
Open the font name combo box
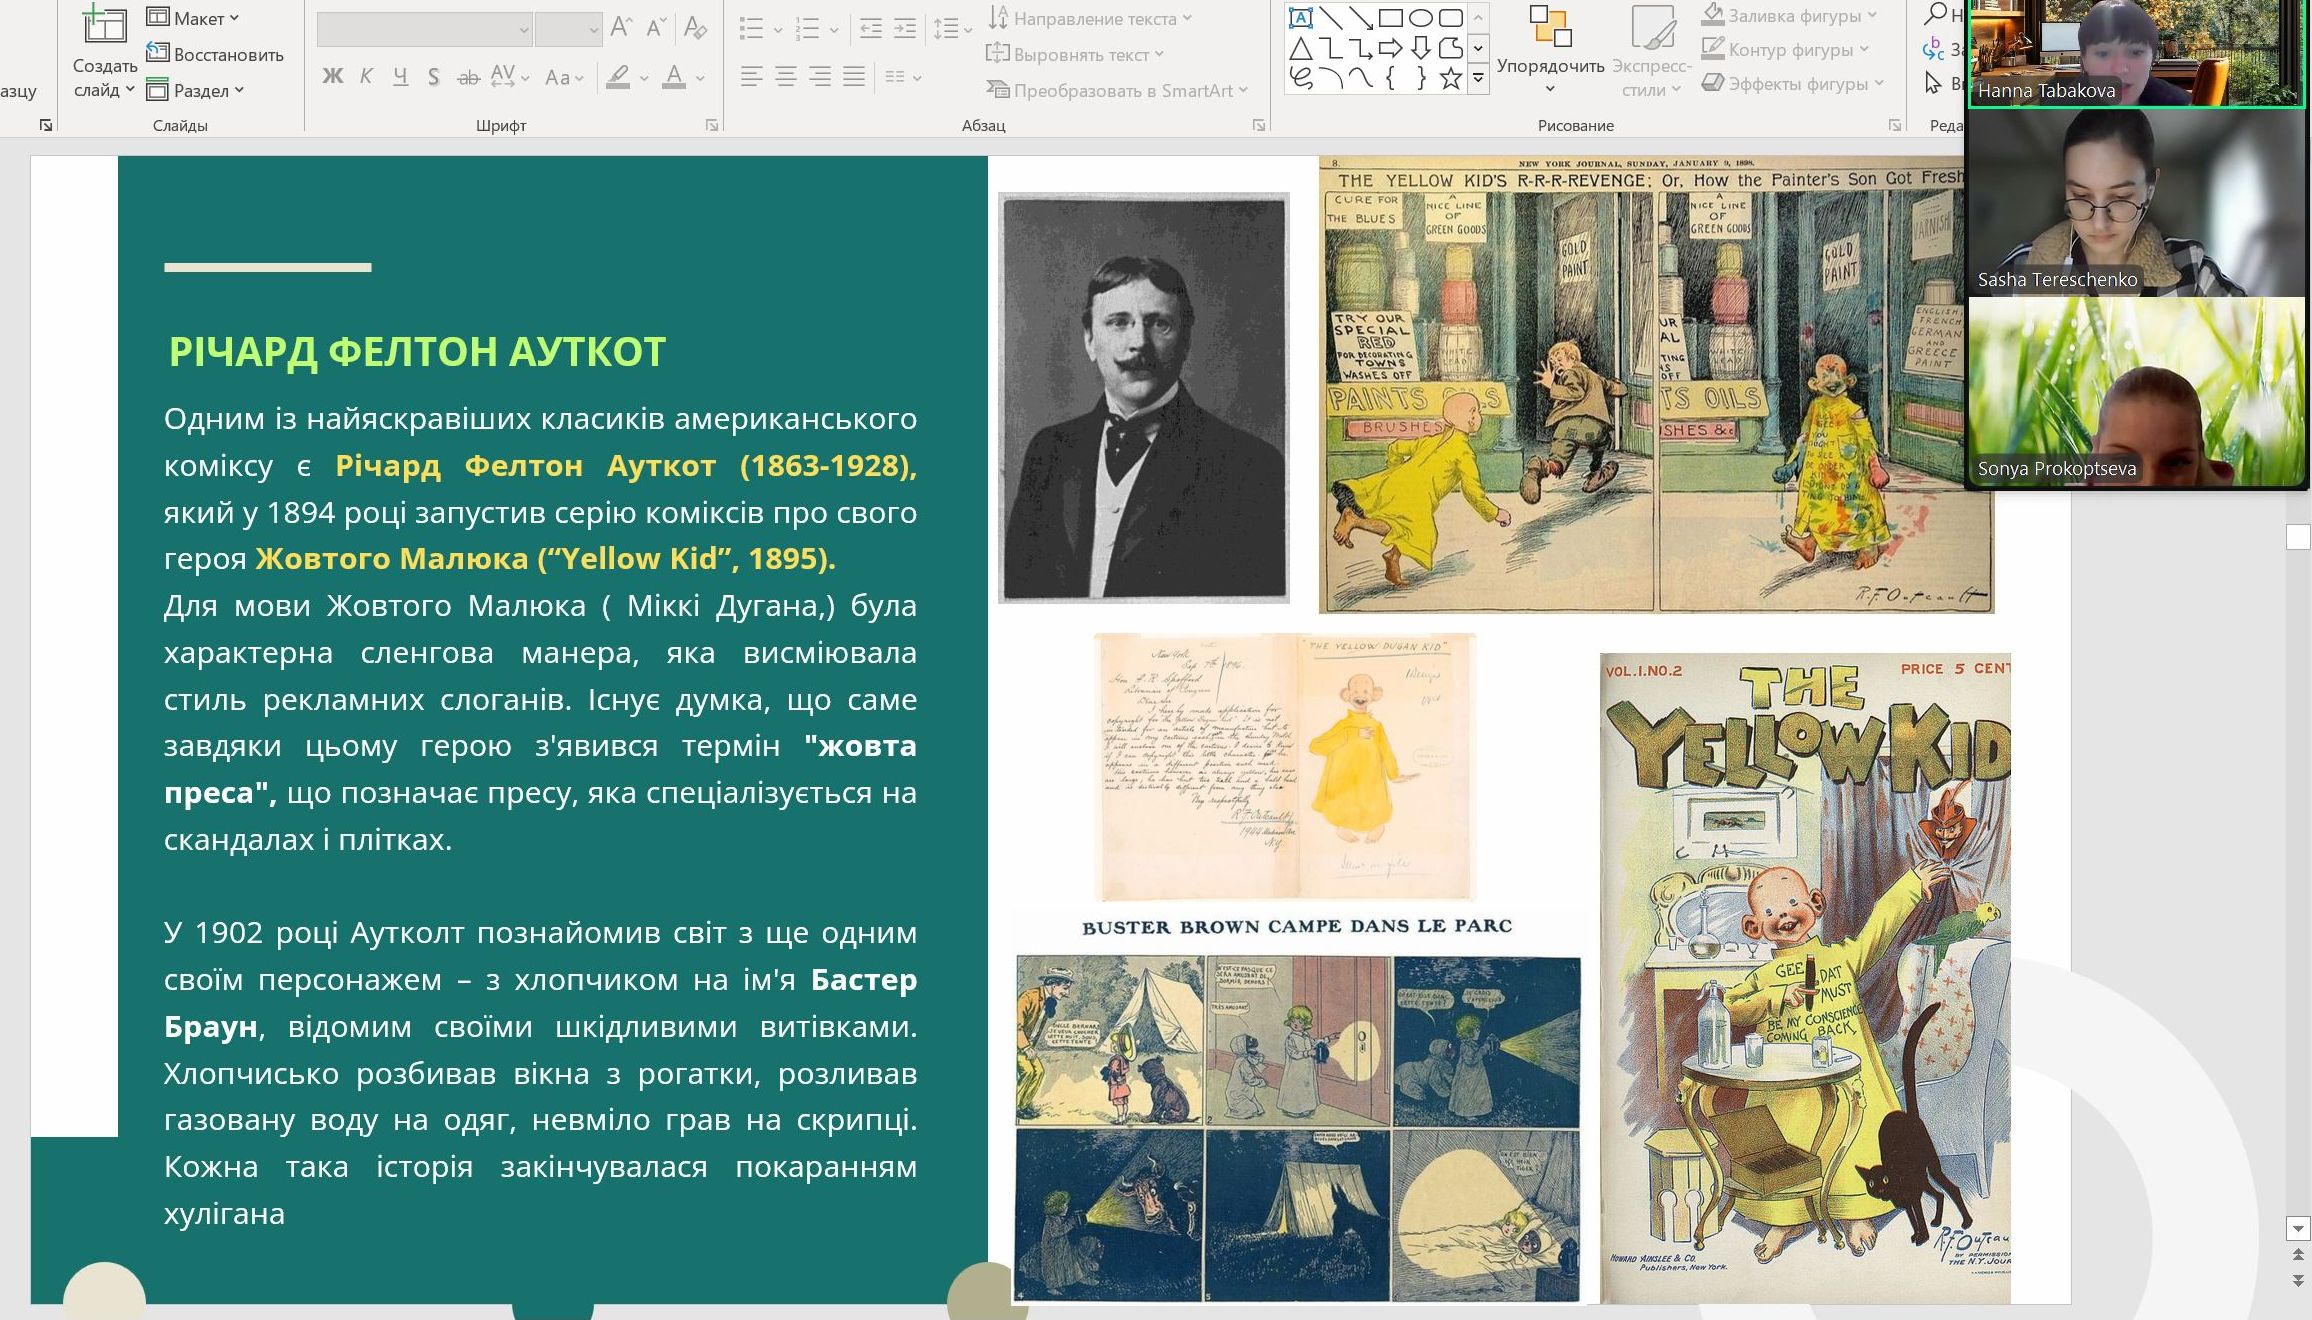click(424, 30)
